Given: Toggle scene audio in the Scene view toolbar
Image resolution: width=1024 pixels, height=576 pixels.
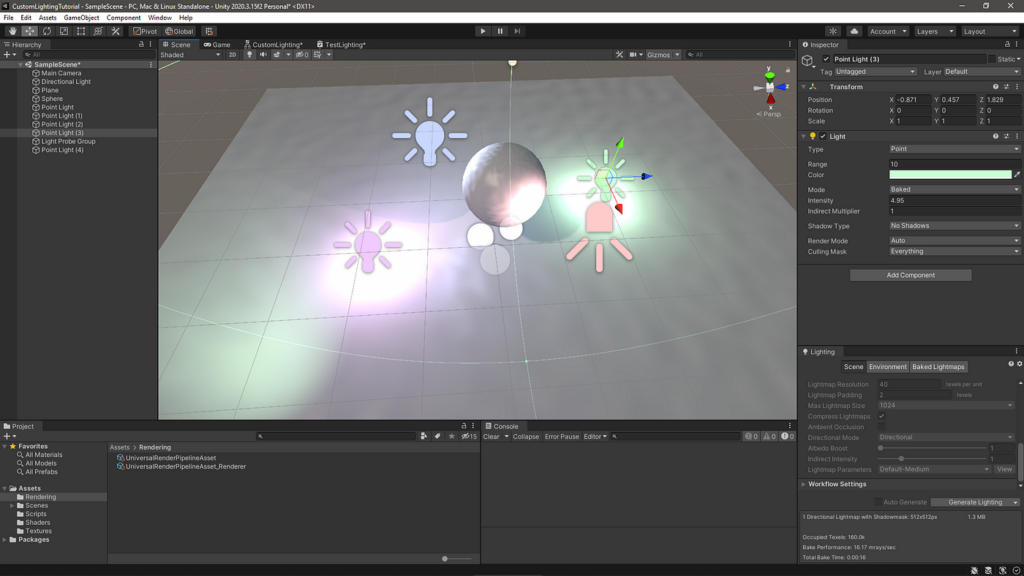Looking at the screenshot, I should [263, 54].
